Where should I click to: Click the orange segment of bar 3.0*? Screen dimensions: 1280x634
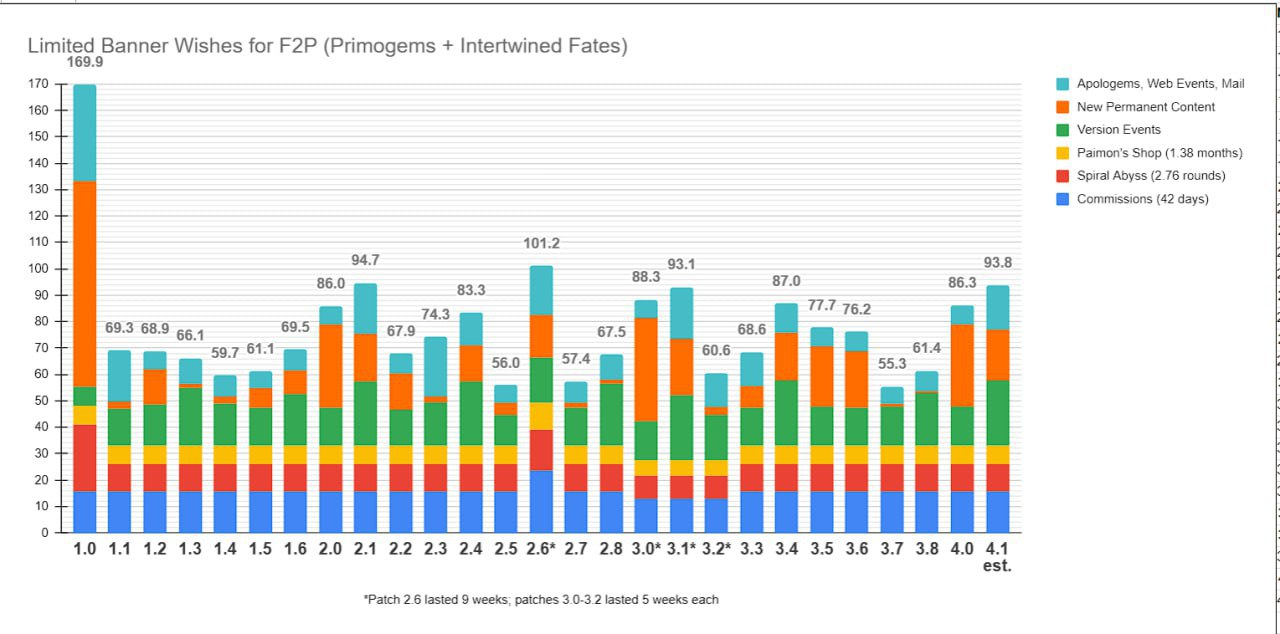[646, 369]
